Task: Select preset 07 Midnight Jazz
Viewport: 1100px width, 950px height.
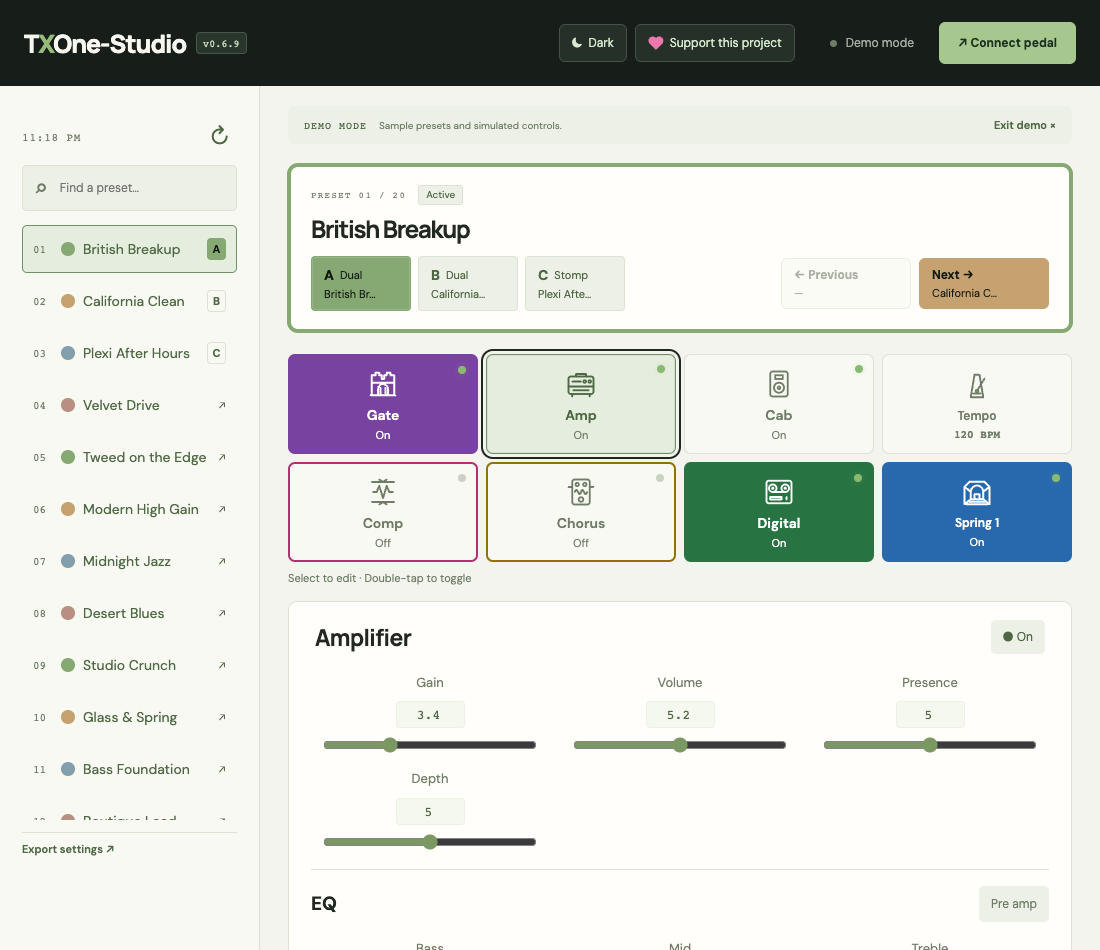Action: coord(129,561)
